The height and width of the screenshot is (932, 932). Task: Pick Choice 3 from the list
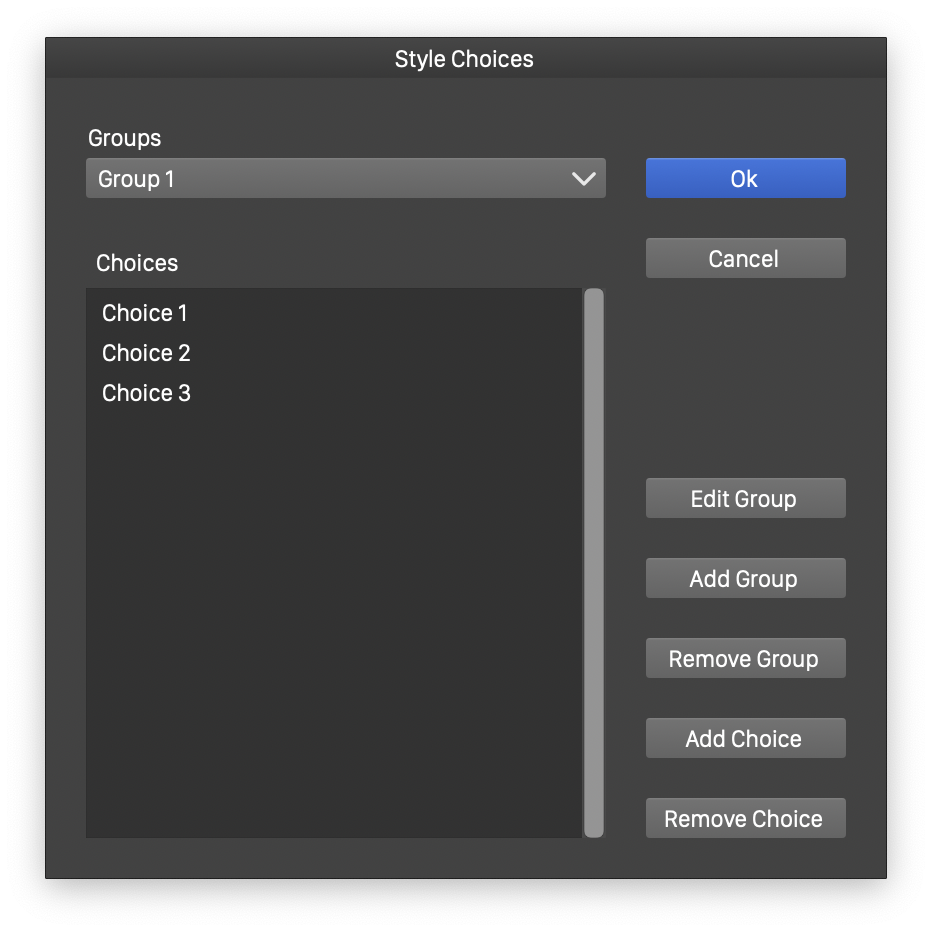tap(146, 393)
